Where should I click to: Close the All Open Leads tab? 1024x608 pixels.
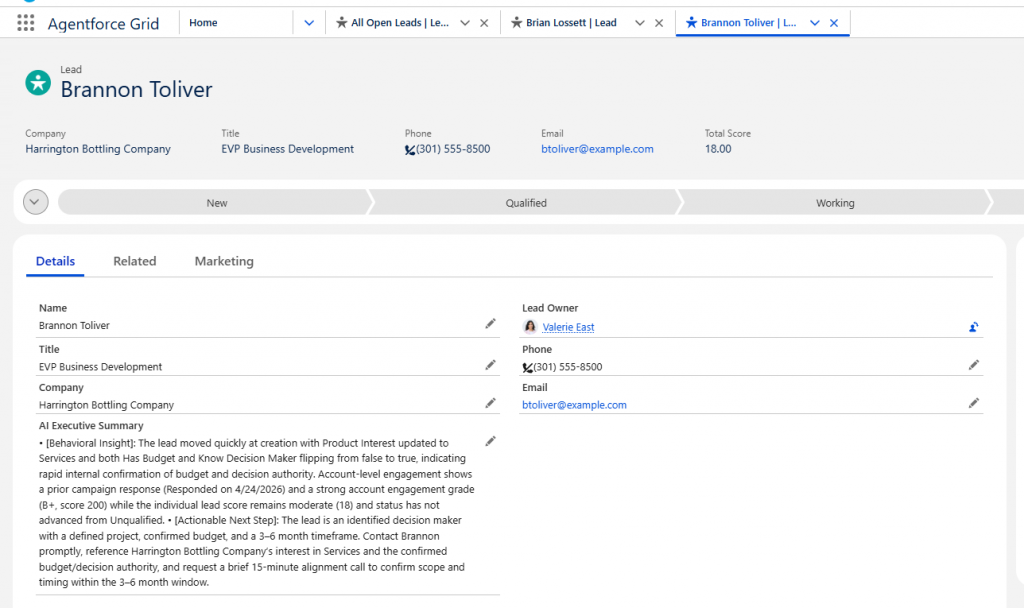pos(484,23)
